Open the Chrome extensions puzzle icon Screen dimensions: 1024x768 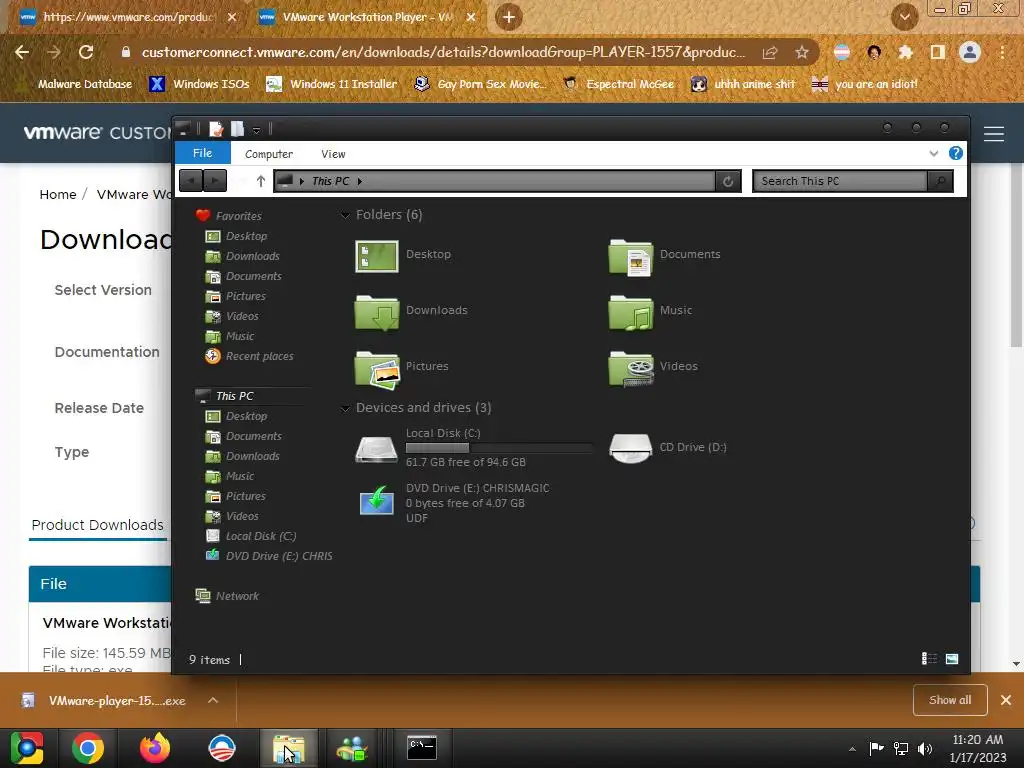point(906,52)
